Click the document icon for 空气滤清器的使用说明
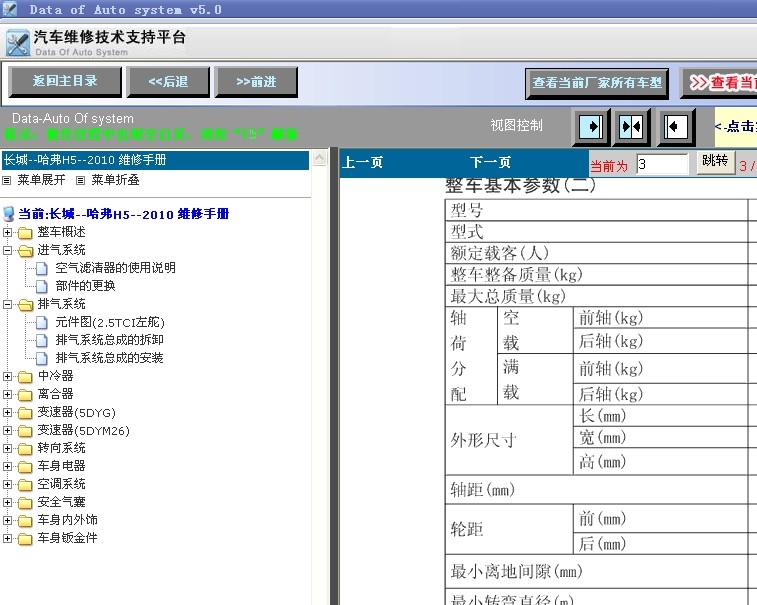 42,268
